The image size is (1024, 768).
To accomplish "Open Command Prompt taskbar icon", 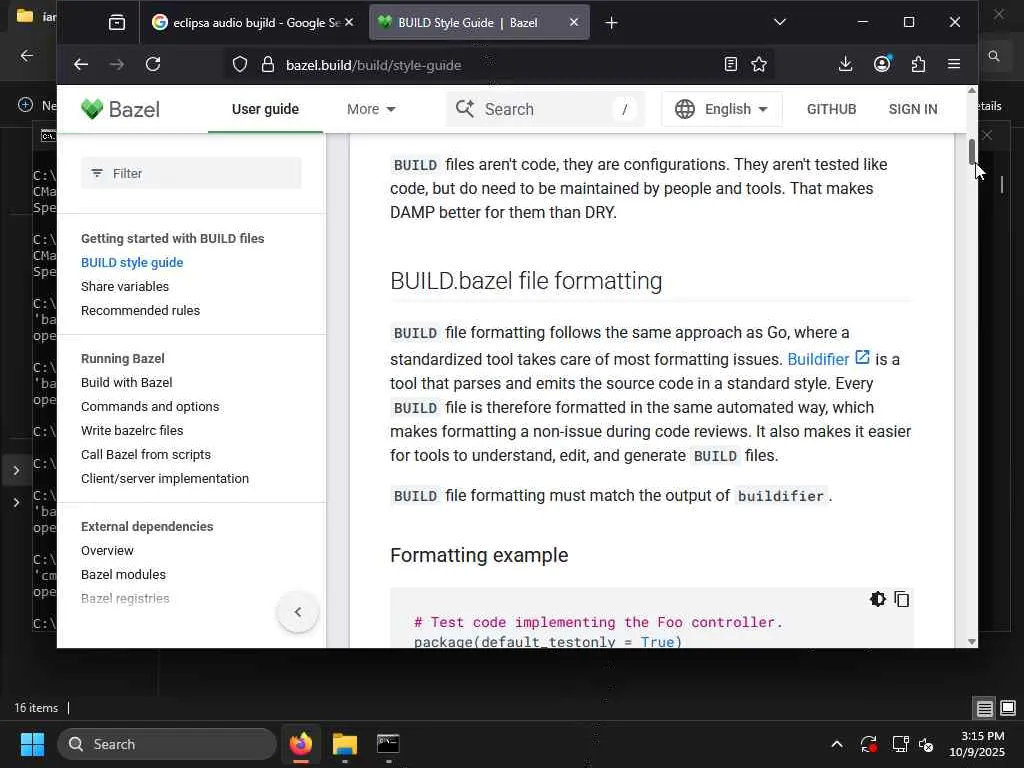I will click(x=389, y=744).
